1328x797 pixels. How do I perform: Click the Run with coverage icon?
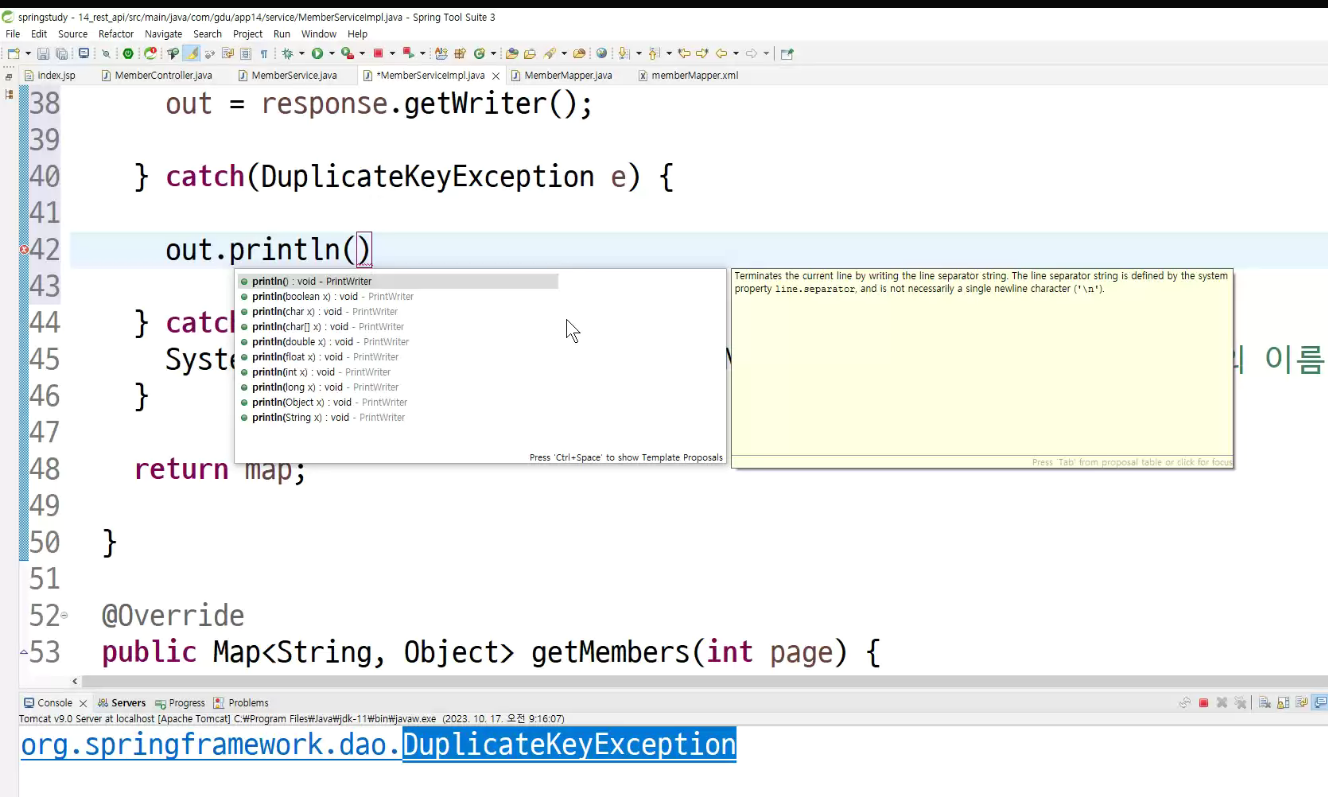point(347,54)
